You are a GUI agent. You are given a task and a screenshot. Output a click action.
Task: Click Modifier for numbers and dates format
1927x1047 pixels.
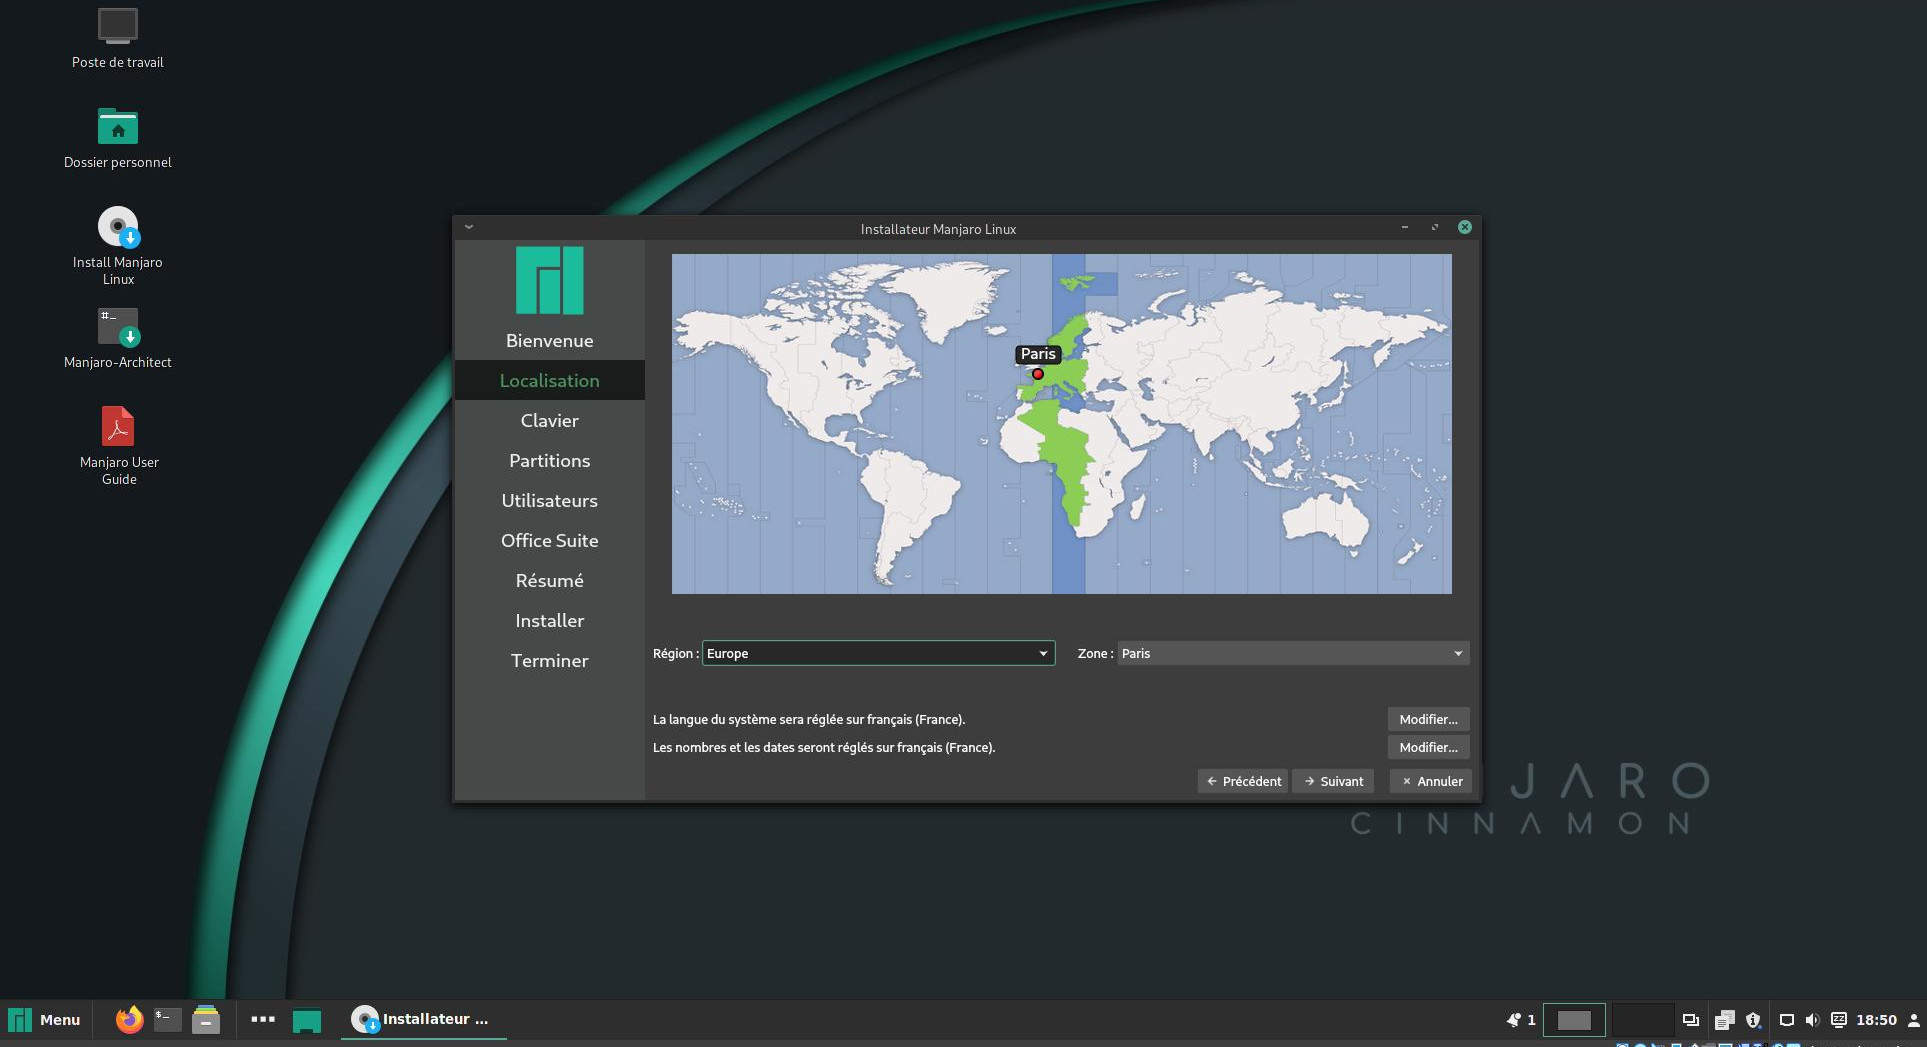tap(1428, 747)
